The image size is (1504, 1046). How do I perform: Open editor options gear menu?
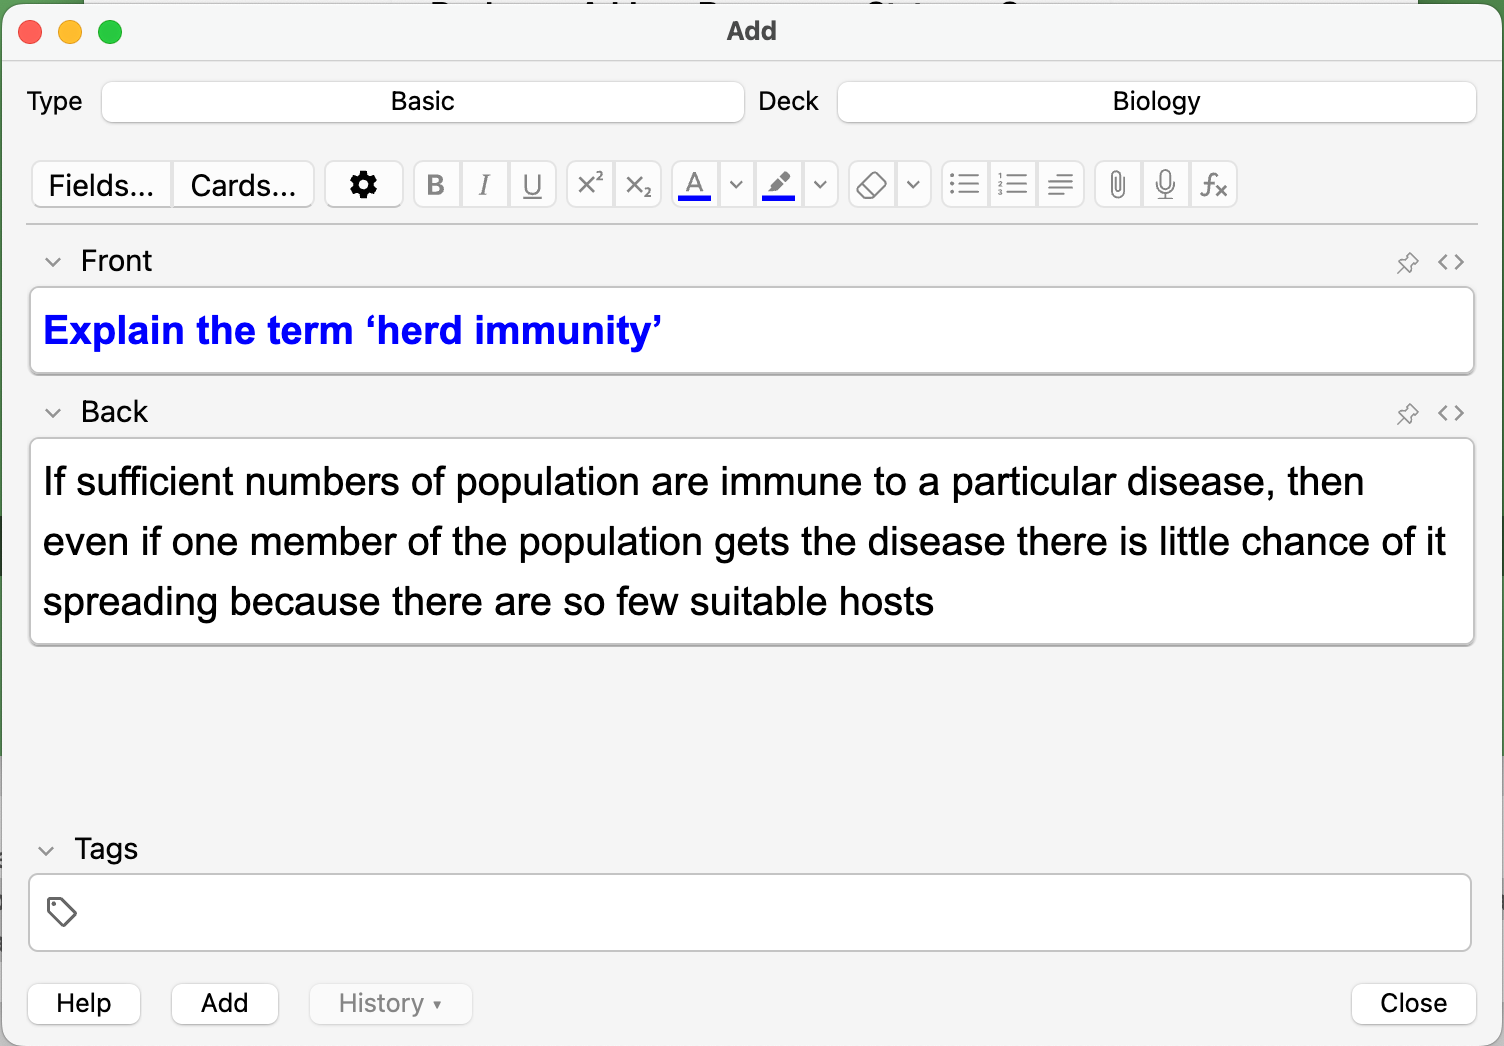(363, 184)
